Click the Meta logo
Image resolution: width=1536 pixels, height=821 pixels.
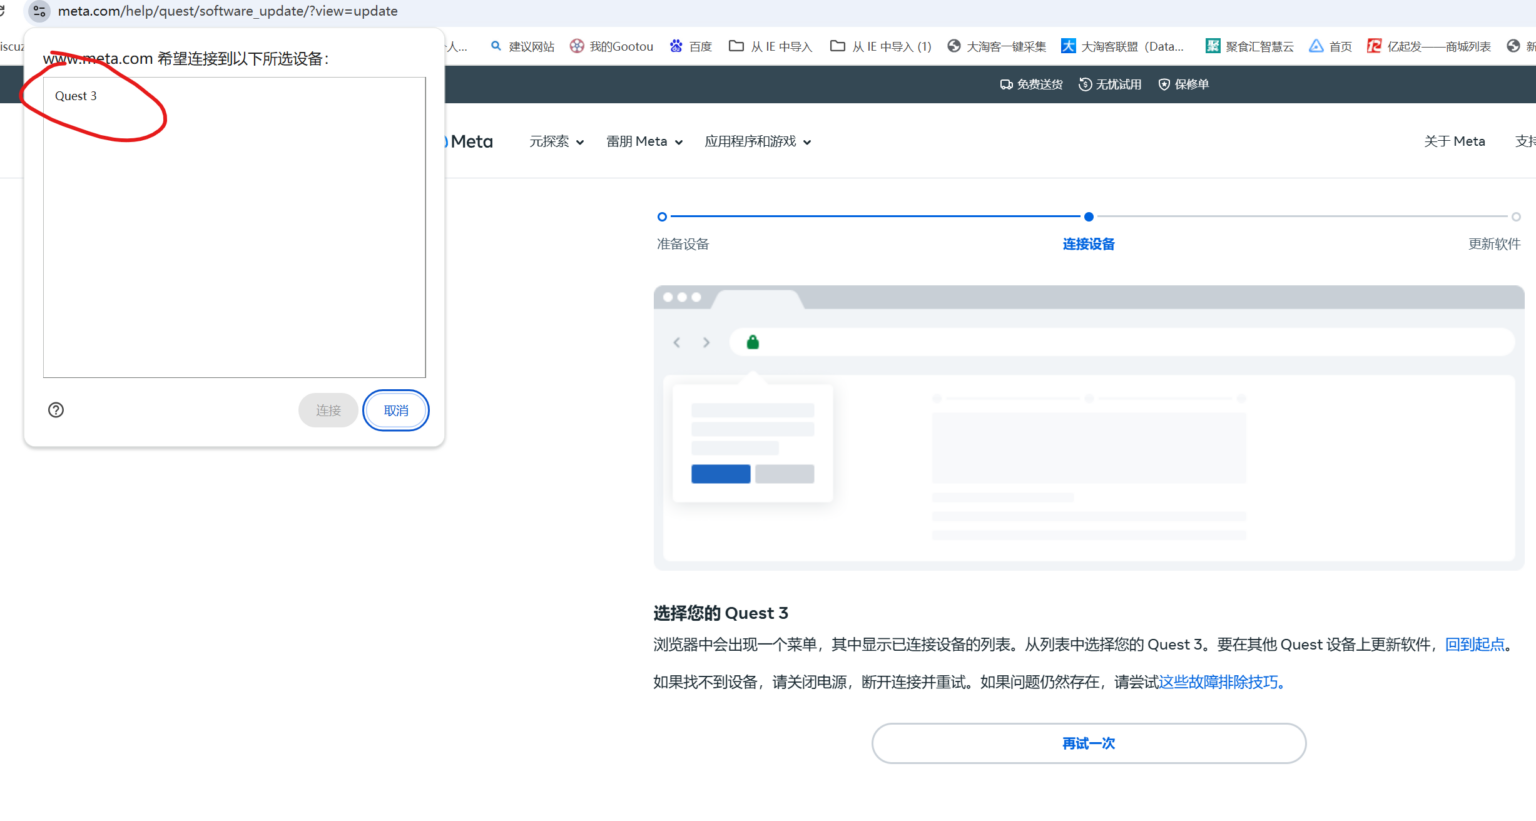pyautogui.click(x=469, y=142)
